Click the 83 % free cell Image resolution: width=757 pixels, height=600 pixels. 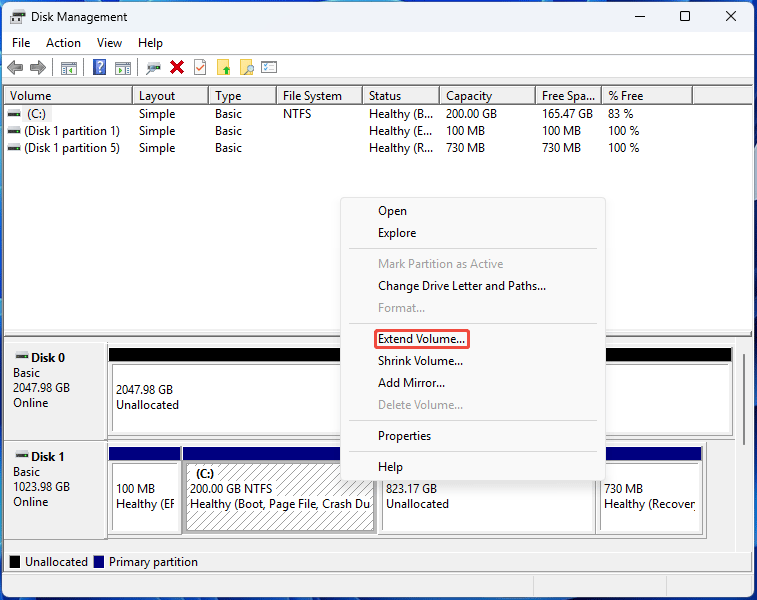point(620,114)
